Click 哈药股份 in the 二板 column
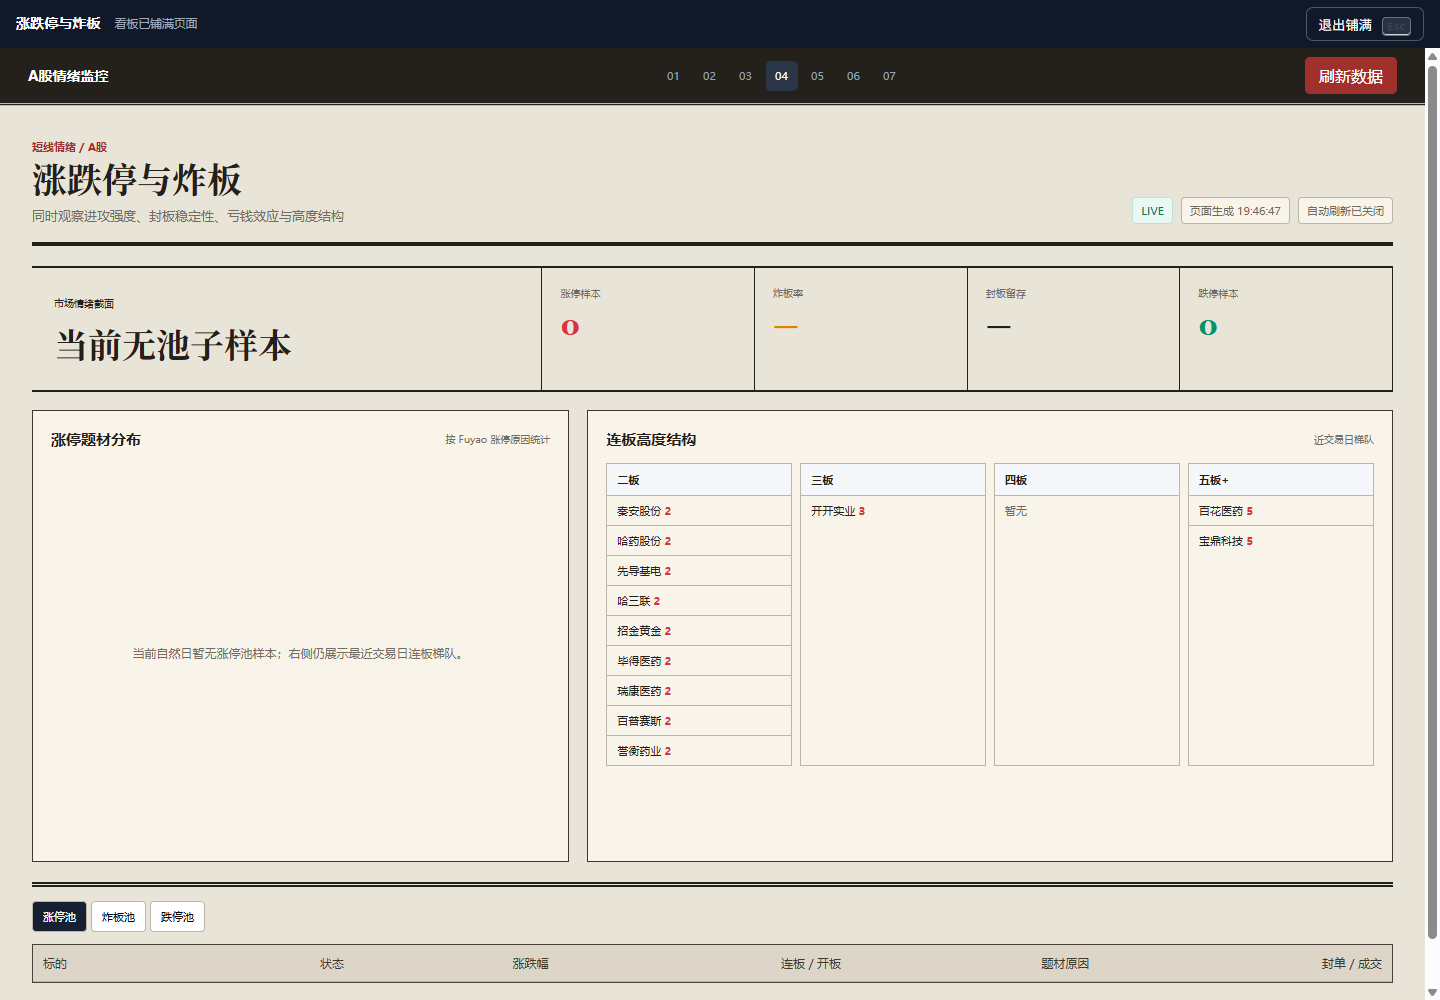The width and height of the screenshot is (1440, 1000). tap(699, 541)
